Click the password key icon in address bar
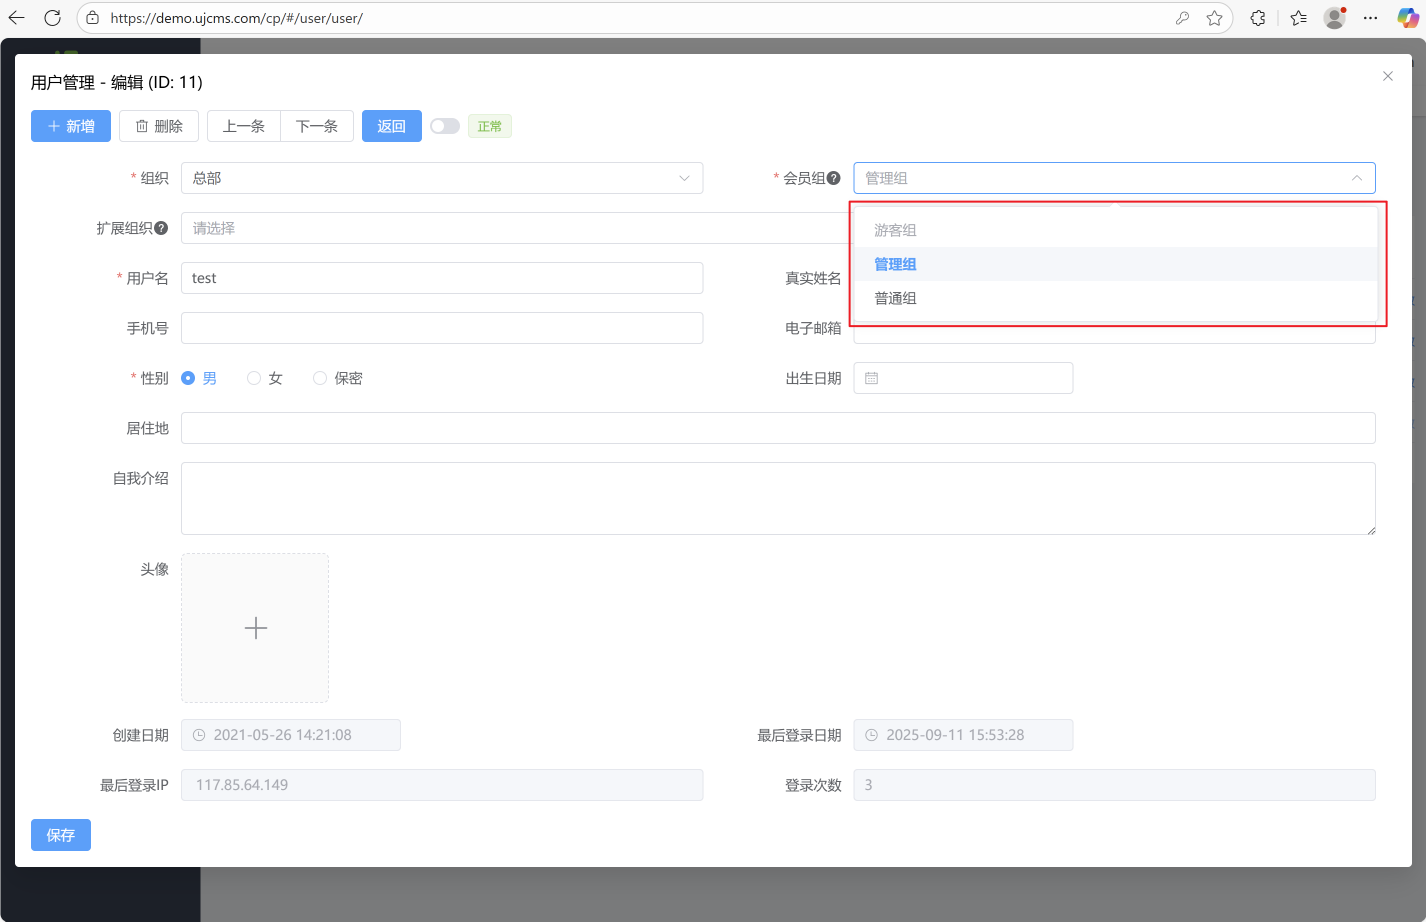This screenshot has height=922, width=1426. [x=1182, y=18]
